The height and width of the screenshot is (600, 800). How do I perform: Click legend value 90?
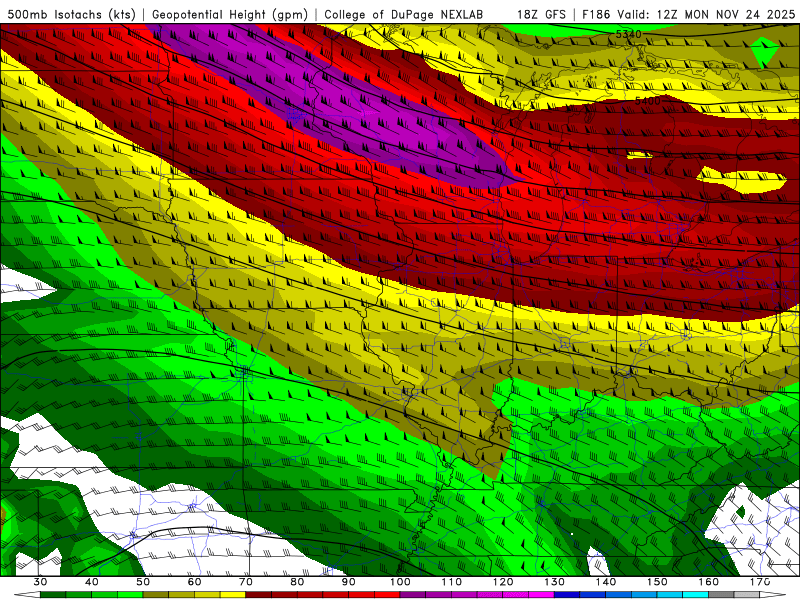(348, 582)
